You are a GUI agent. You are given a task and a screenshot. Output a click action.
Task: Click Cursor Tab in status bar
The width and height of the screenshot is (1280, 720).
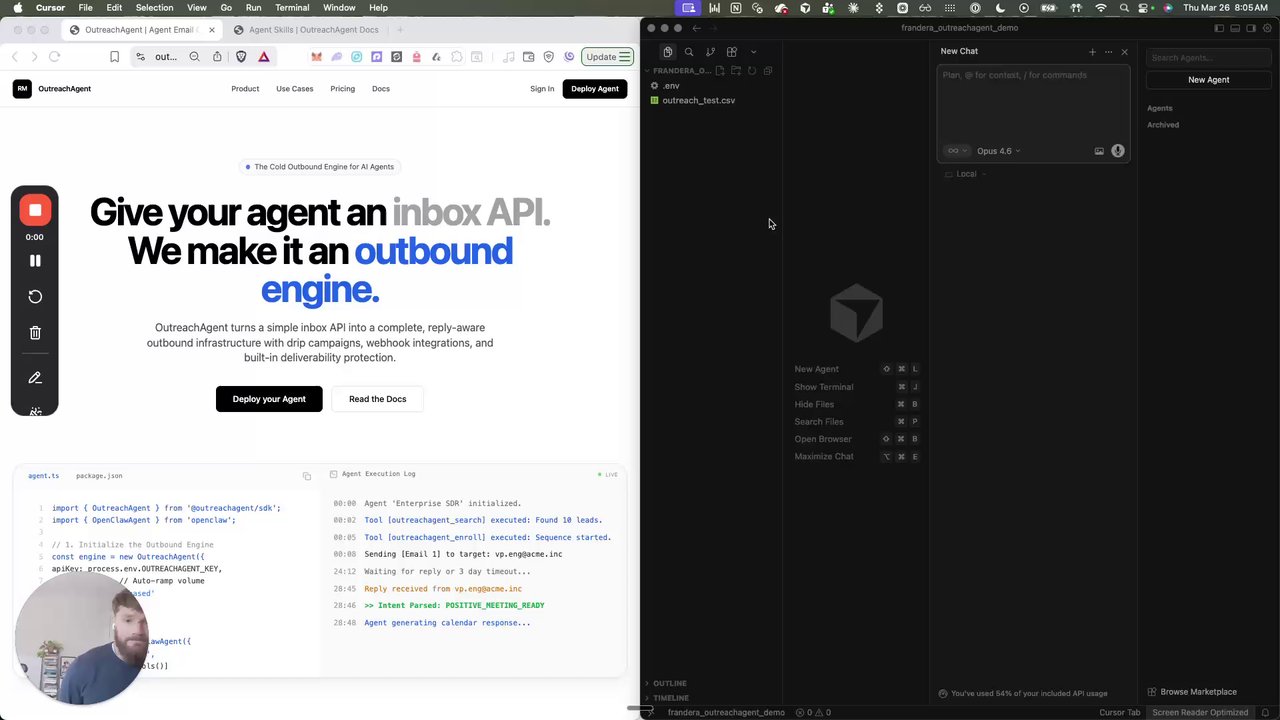click(1119, 712)
